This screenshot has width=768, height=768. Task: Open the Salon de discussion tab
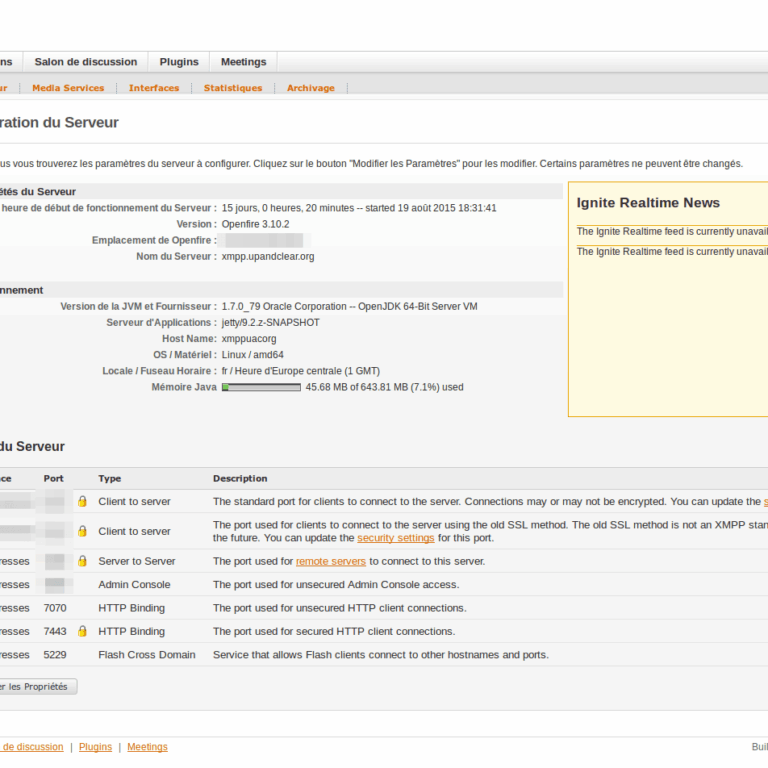pyautogui.click(x=86, y=62)
